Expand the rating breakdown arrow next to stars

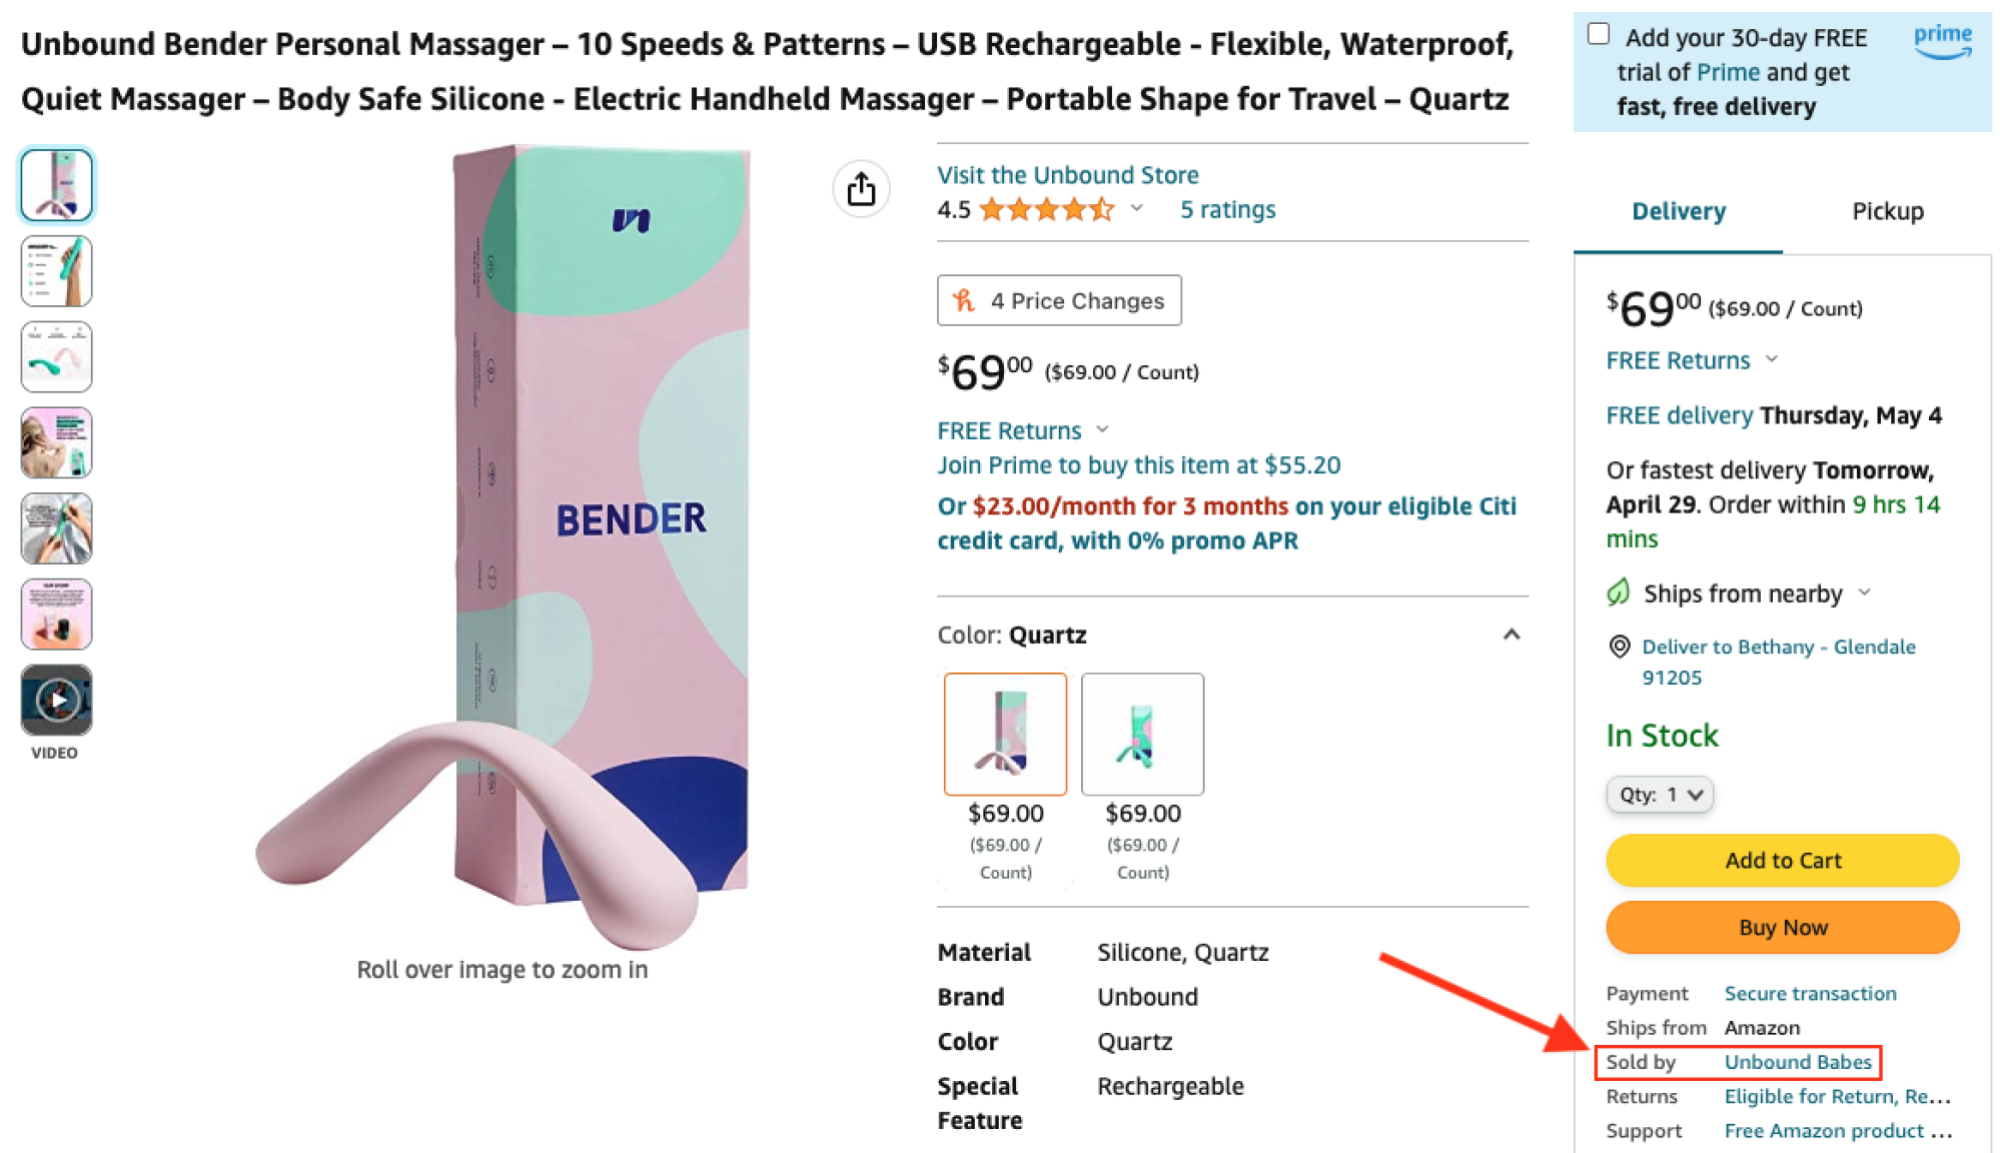pos(1137,209)
